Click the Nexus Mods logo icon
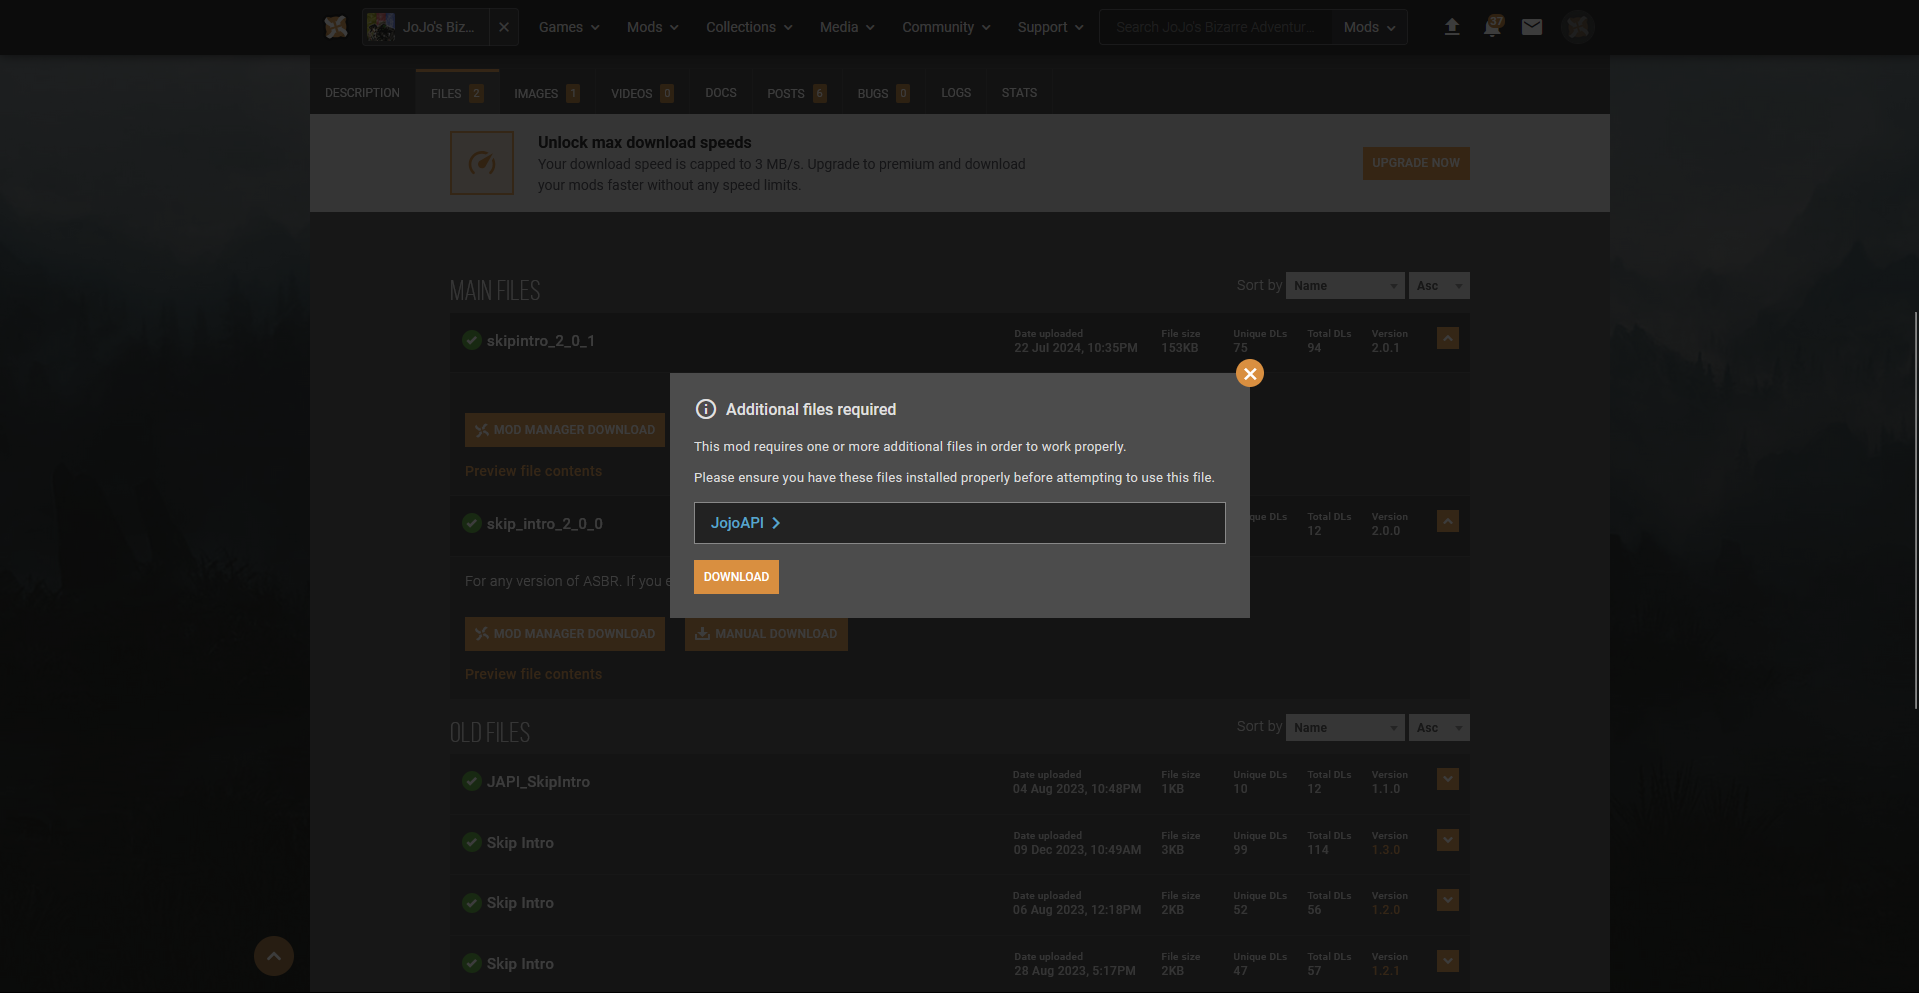The image size is (1919, 993). click(x=336, y=27)
